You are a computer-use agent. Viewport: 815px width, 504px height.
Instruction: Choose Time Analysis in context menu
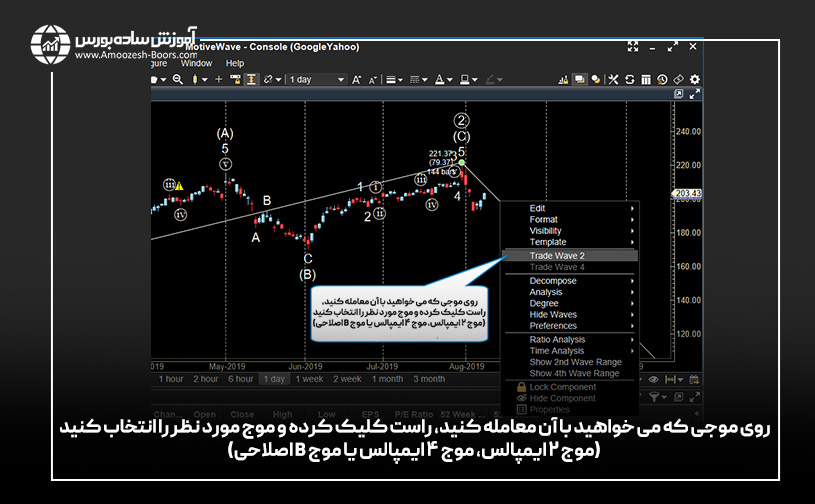pyautogui.click(x=570, y=351)
